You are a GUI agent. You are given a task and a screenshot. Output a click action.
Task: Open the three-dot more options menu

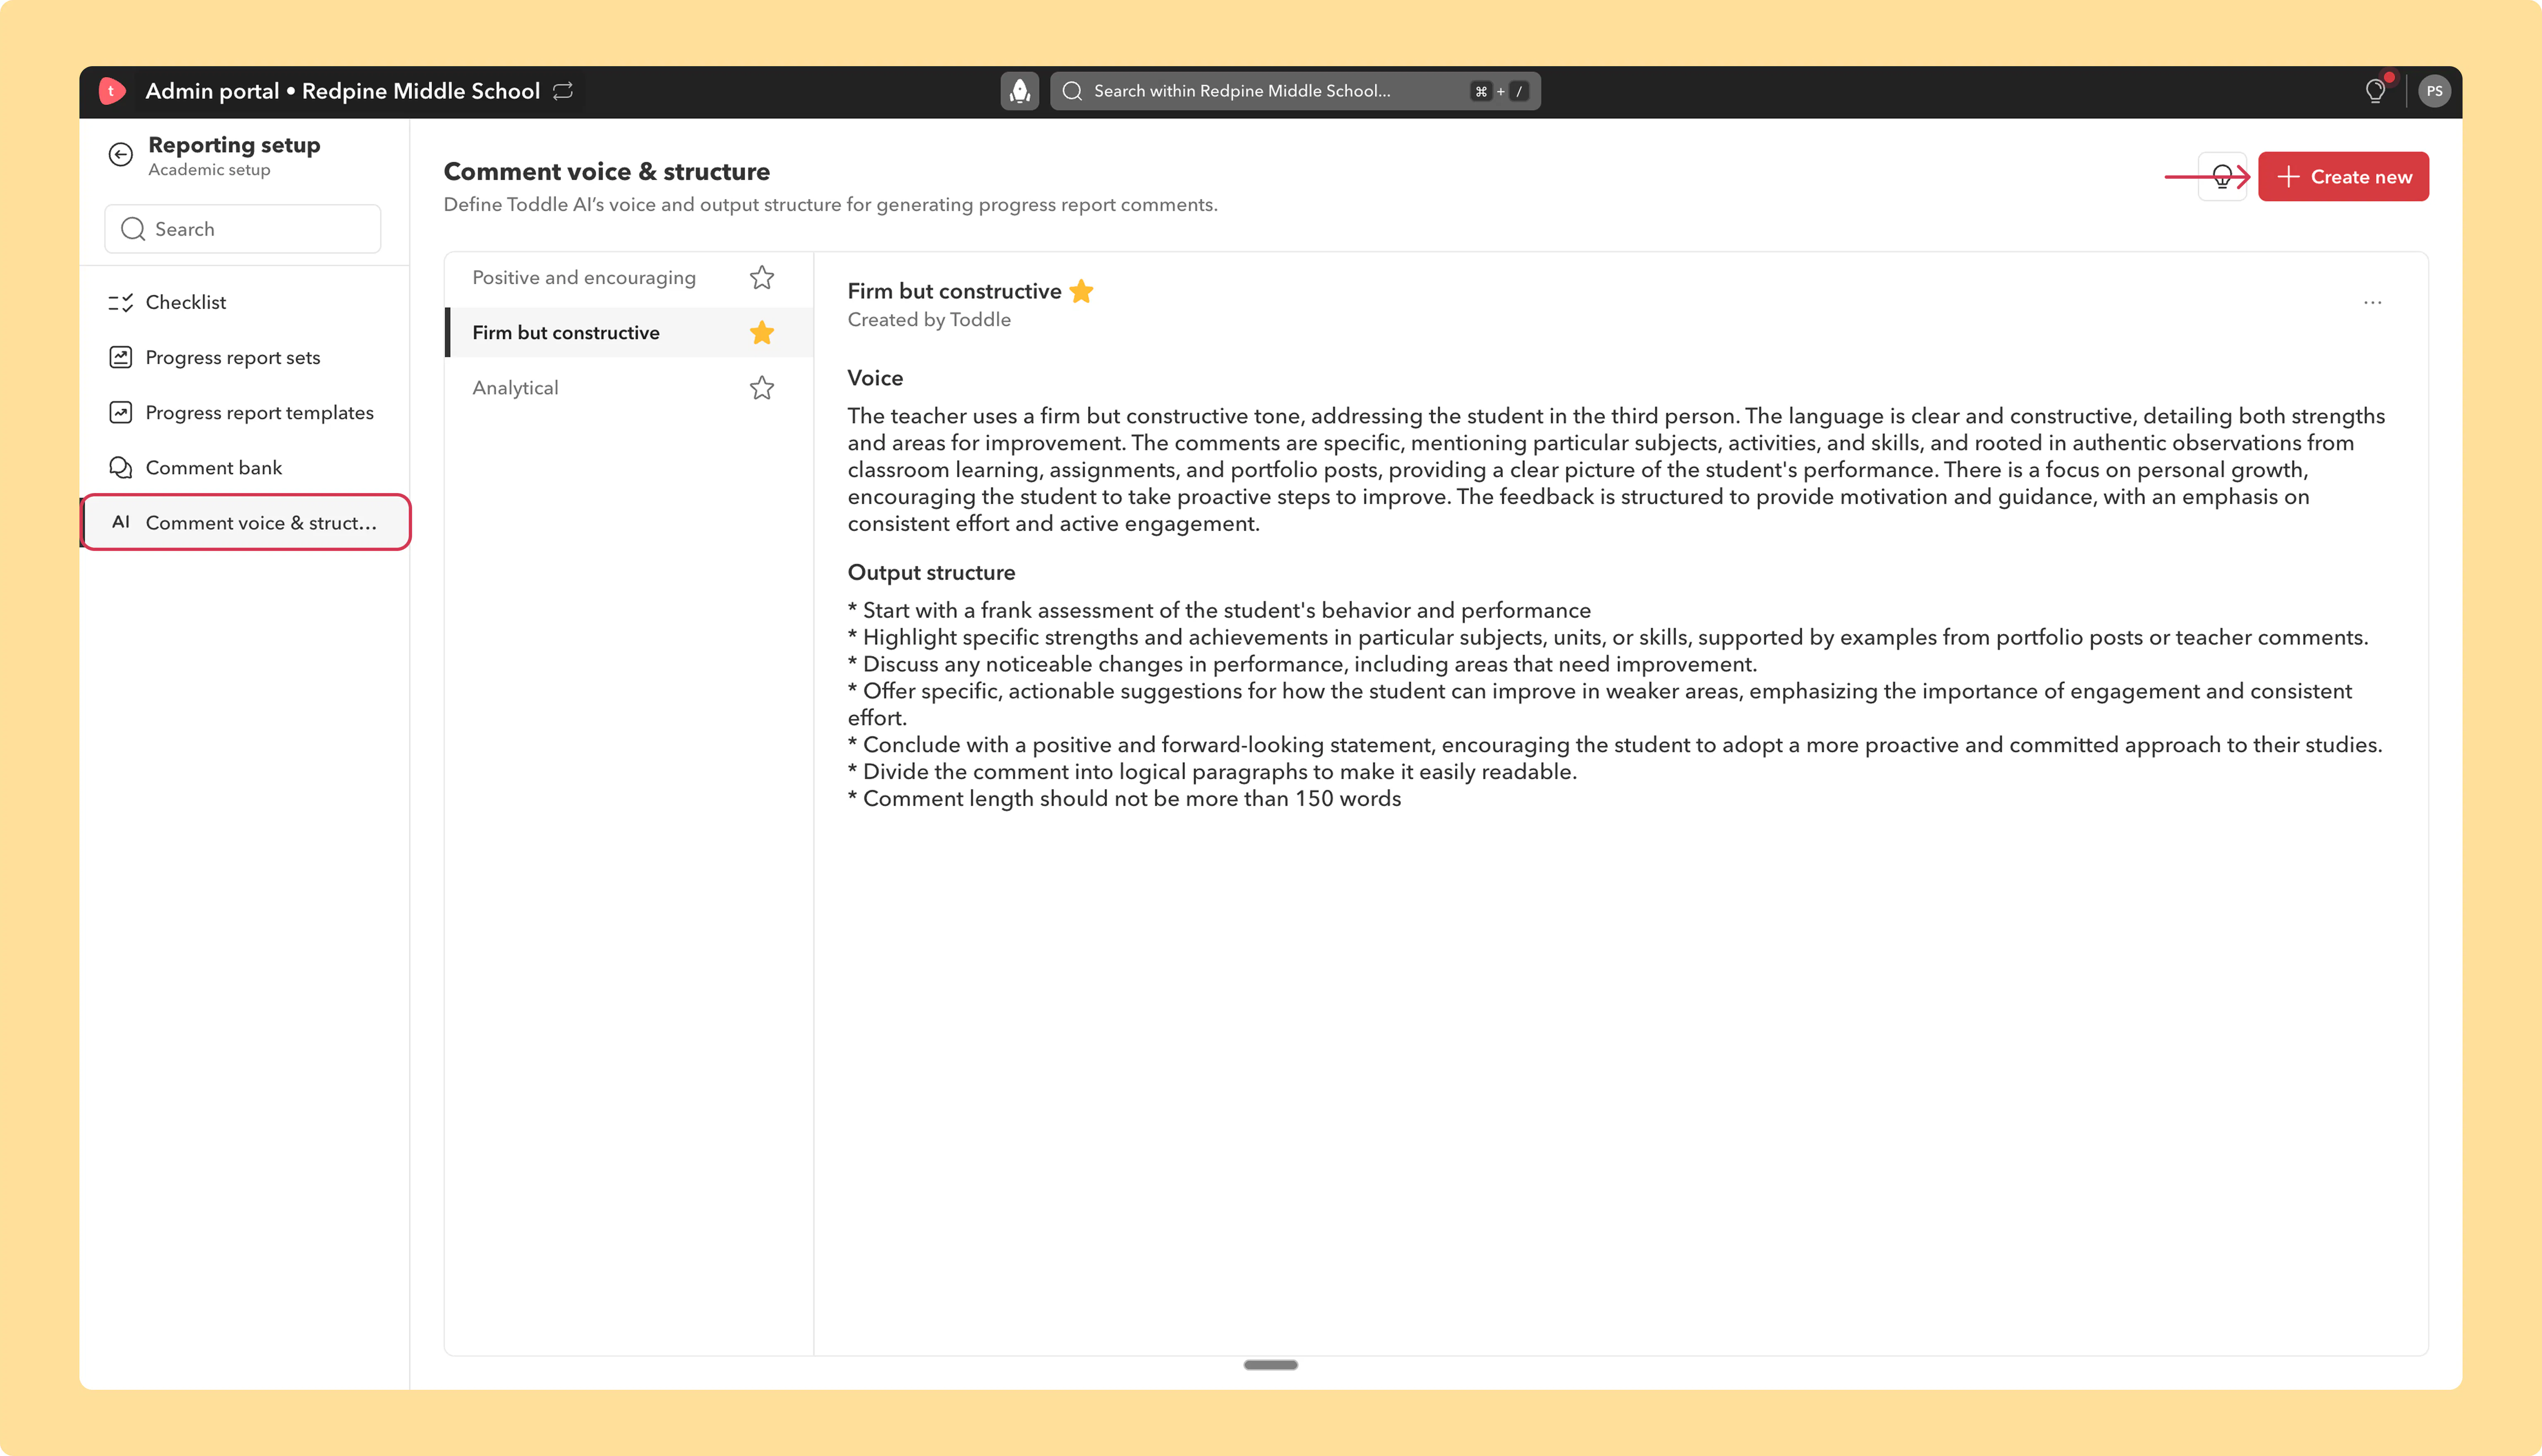(2372, 302)
